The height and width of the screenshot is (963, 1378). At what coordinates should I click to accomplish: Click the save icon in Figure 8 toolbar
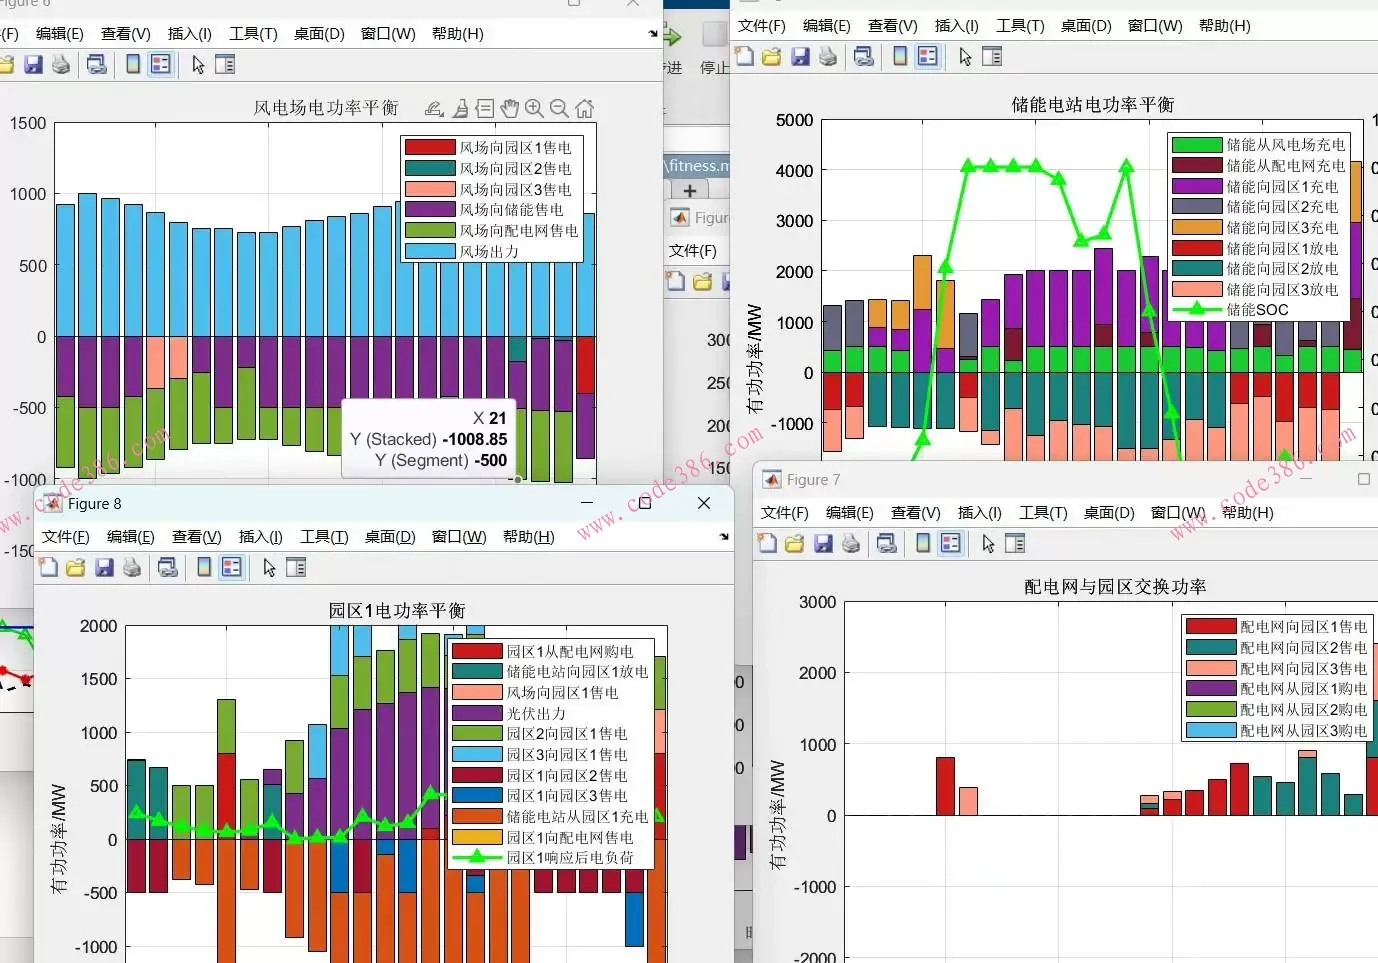pos(104,568)
